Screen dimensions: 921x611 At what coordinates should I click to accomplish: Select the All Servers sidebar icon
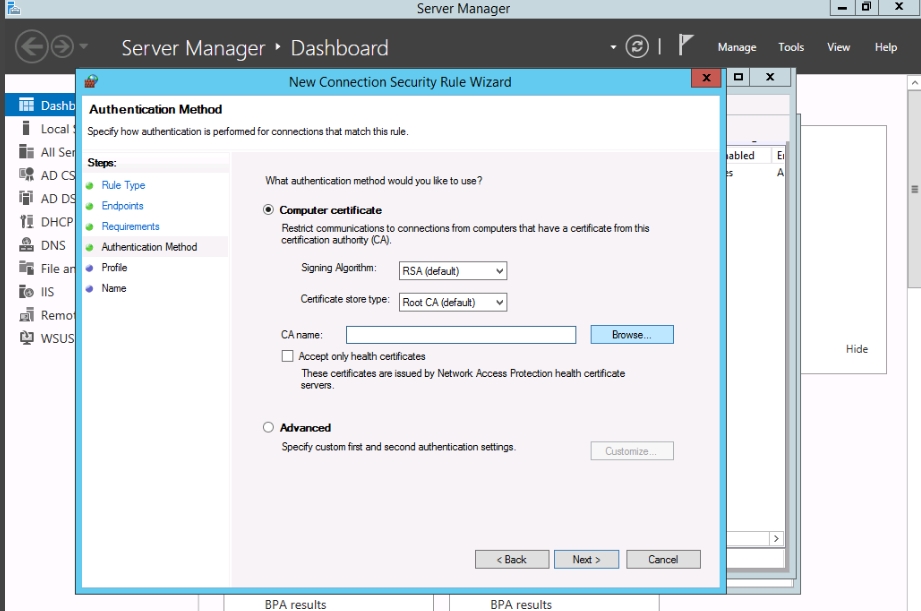(x=26, y=152)
